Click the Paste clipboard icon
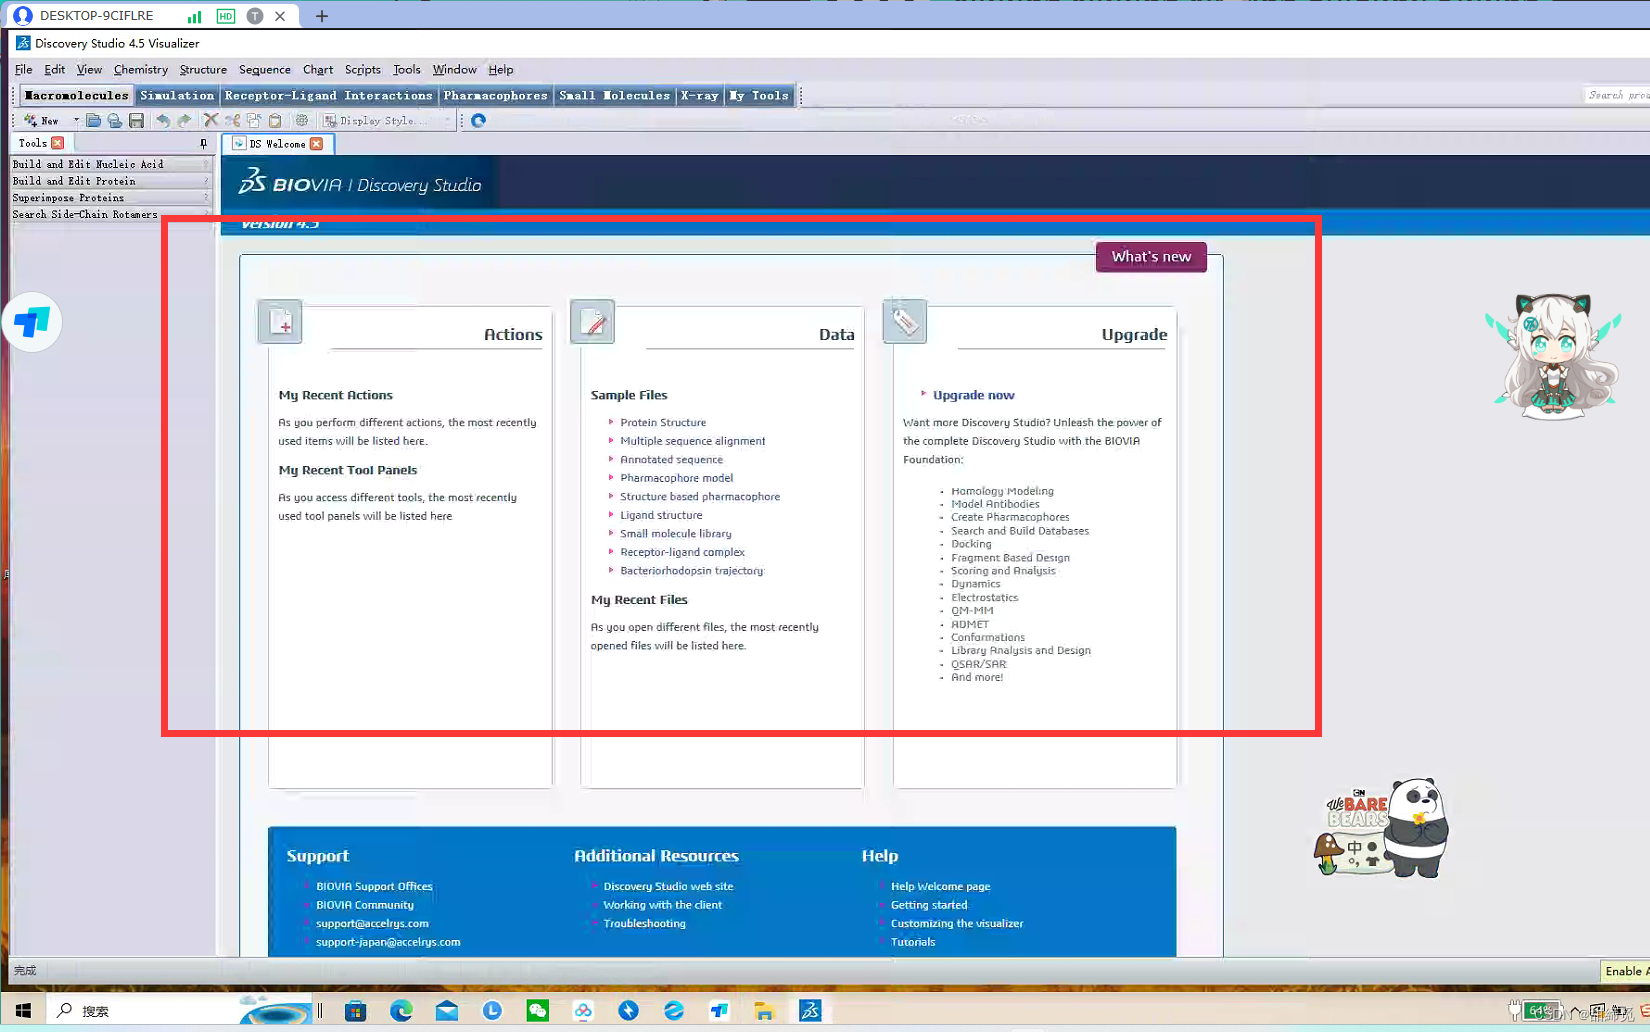Screen dimensions: 1650x1032 point(275,121)
